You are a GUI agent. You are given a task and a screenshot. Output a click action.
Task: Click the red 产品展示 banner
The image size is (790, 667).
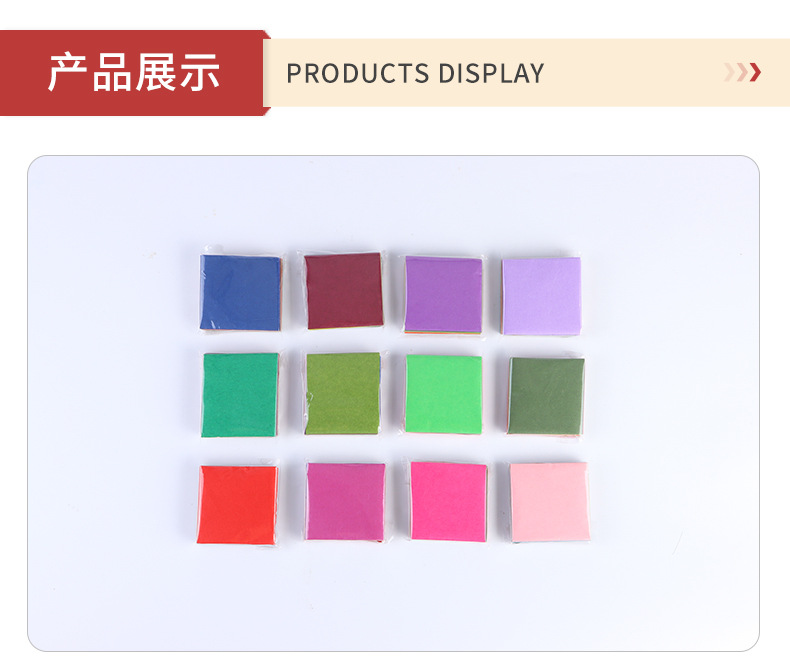coord(134,73)
